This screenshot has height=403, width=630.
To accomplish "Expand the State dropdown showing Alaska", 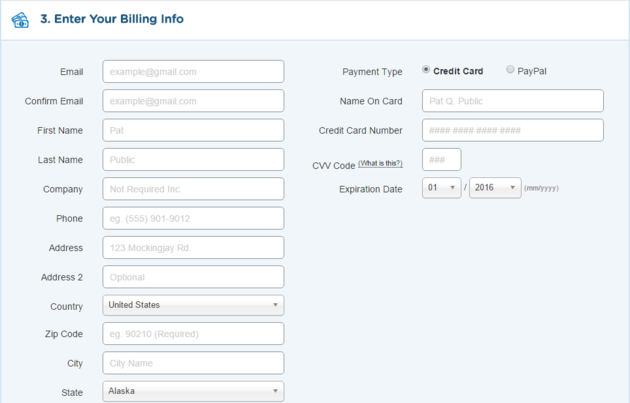I will [193, 392].
